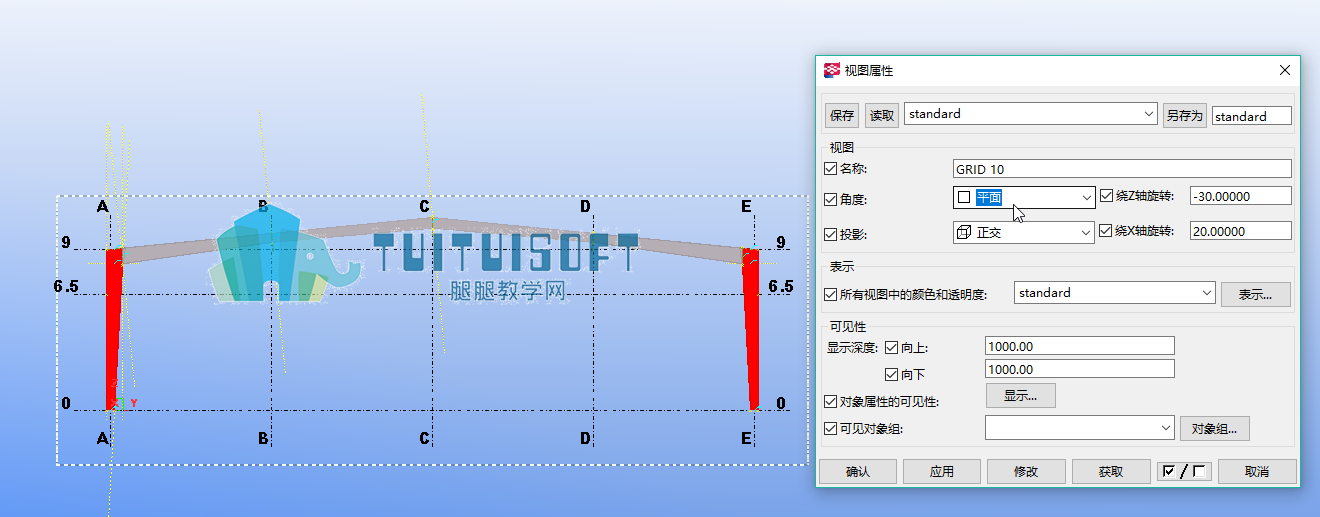Screen dimensions: 1320x517
Task: Click the 保存 button
Action: 842,115
